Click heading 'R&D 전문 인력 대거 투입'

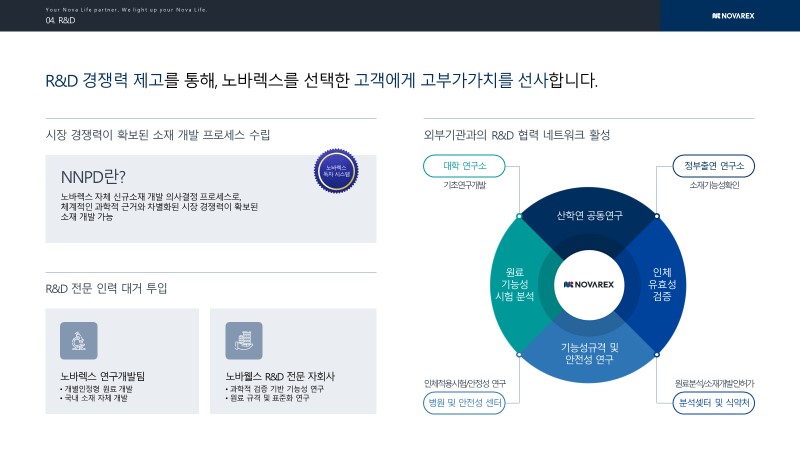[x=106, y=288]
